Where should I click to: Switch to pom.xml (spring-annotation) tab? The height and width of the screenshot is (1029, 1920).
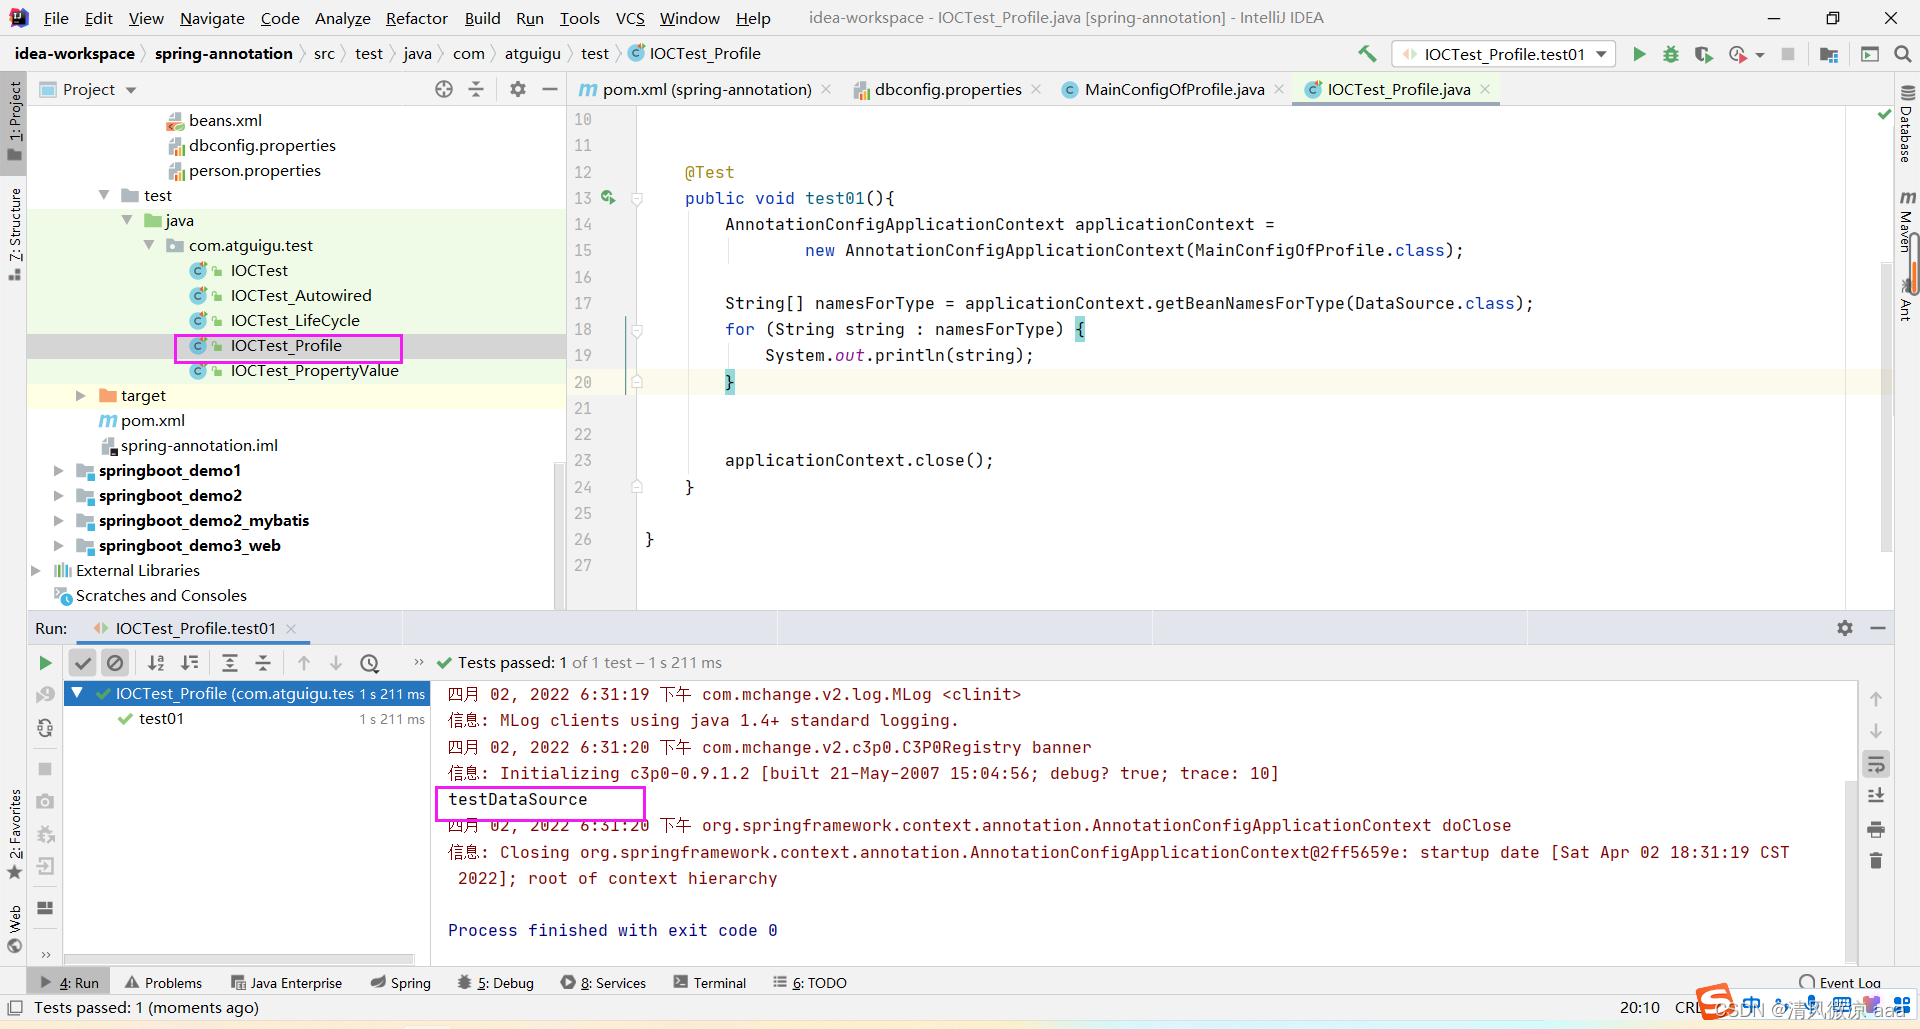pos(706,89)
